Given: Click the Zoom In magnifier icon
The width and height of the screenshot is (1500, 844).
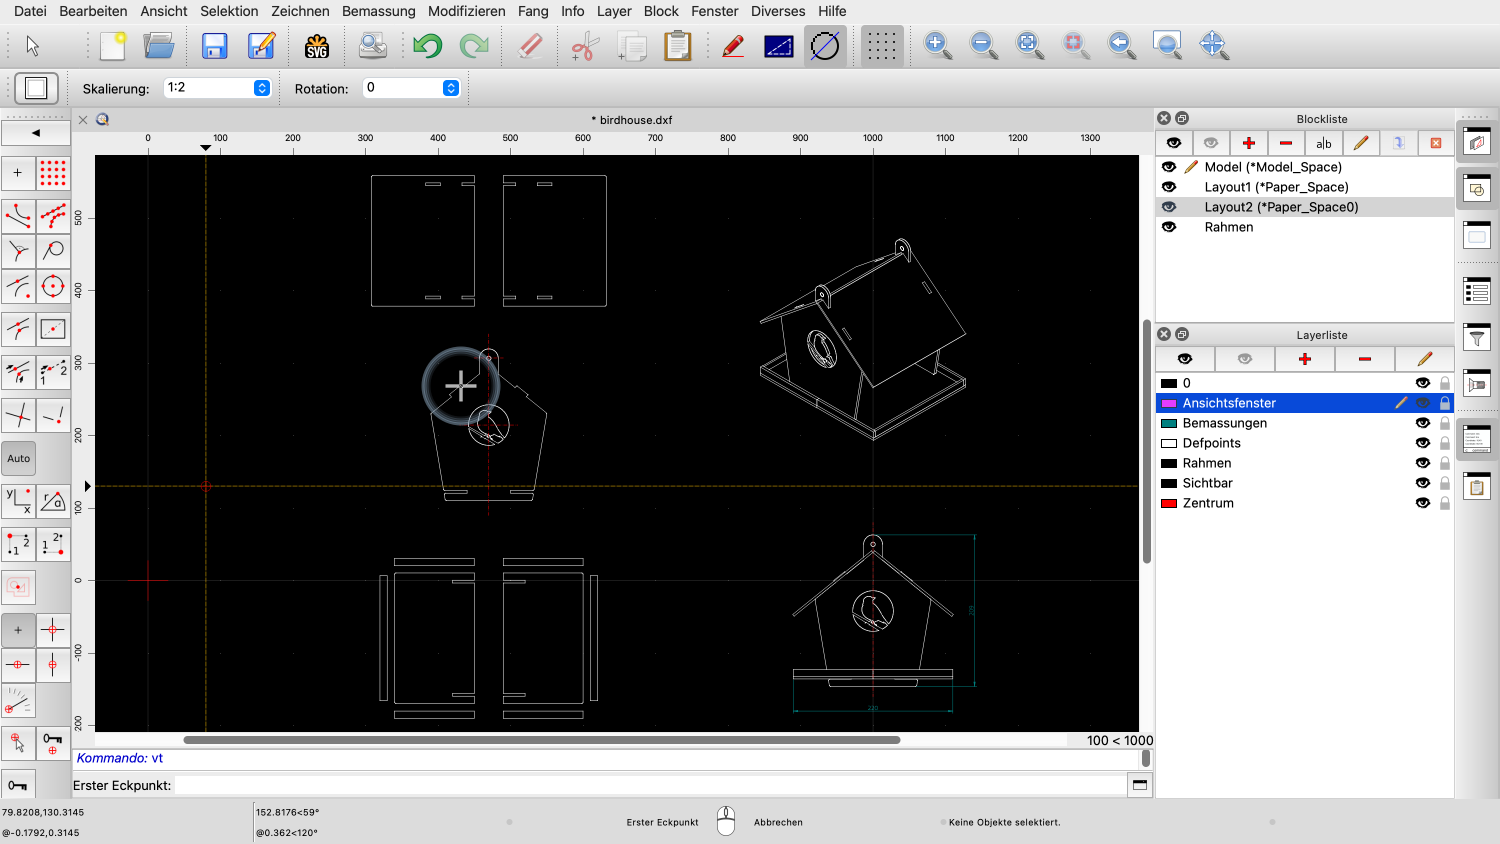Looking at the screenshot, I should point(937,45).
